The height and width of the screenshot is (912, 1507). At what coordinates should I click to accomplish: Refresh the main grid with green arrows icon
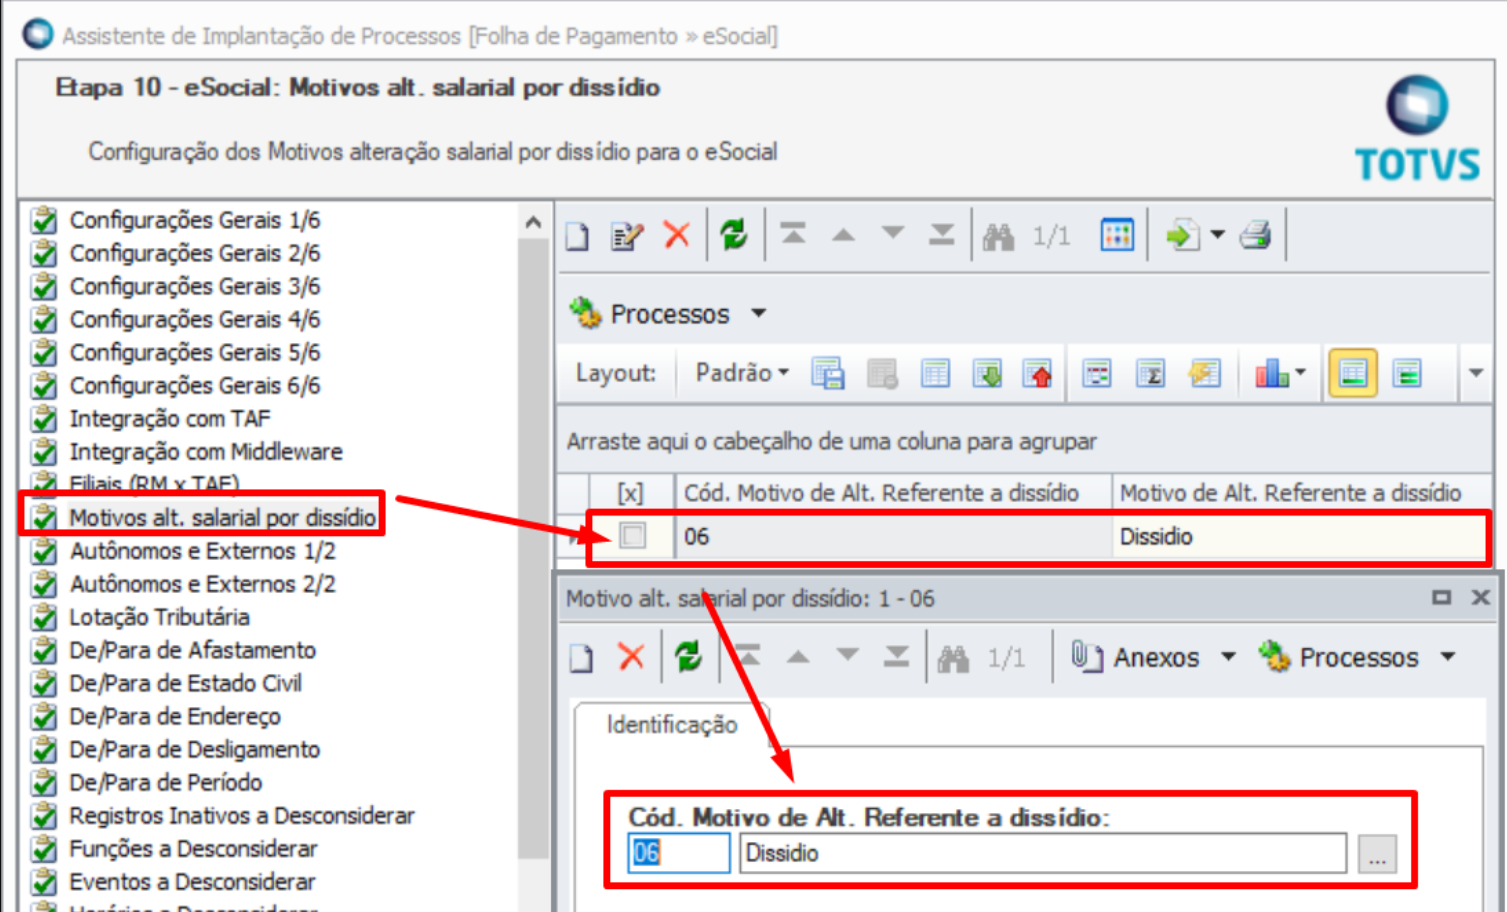tap(734, 235)
